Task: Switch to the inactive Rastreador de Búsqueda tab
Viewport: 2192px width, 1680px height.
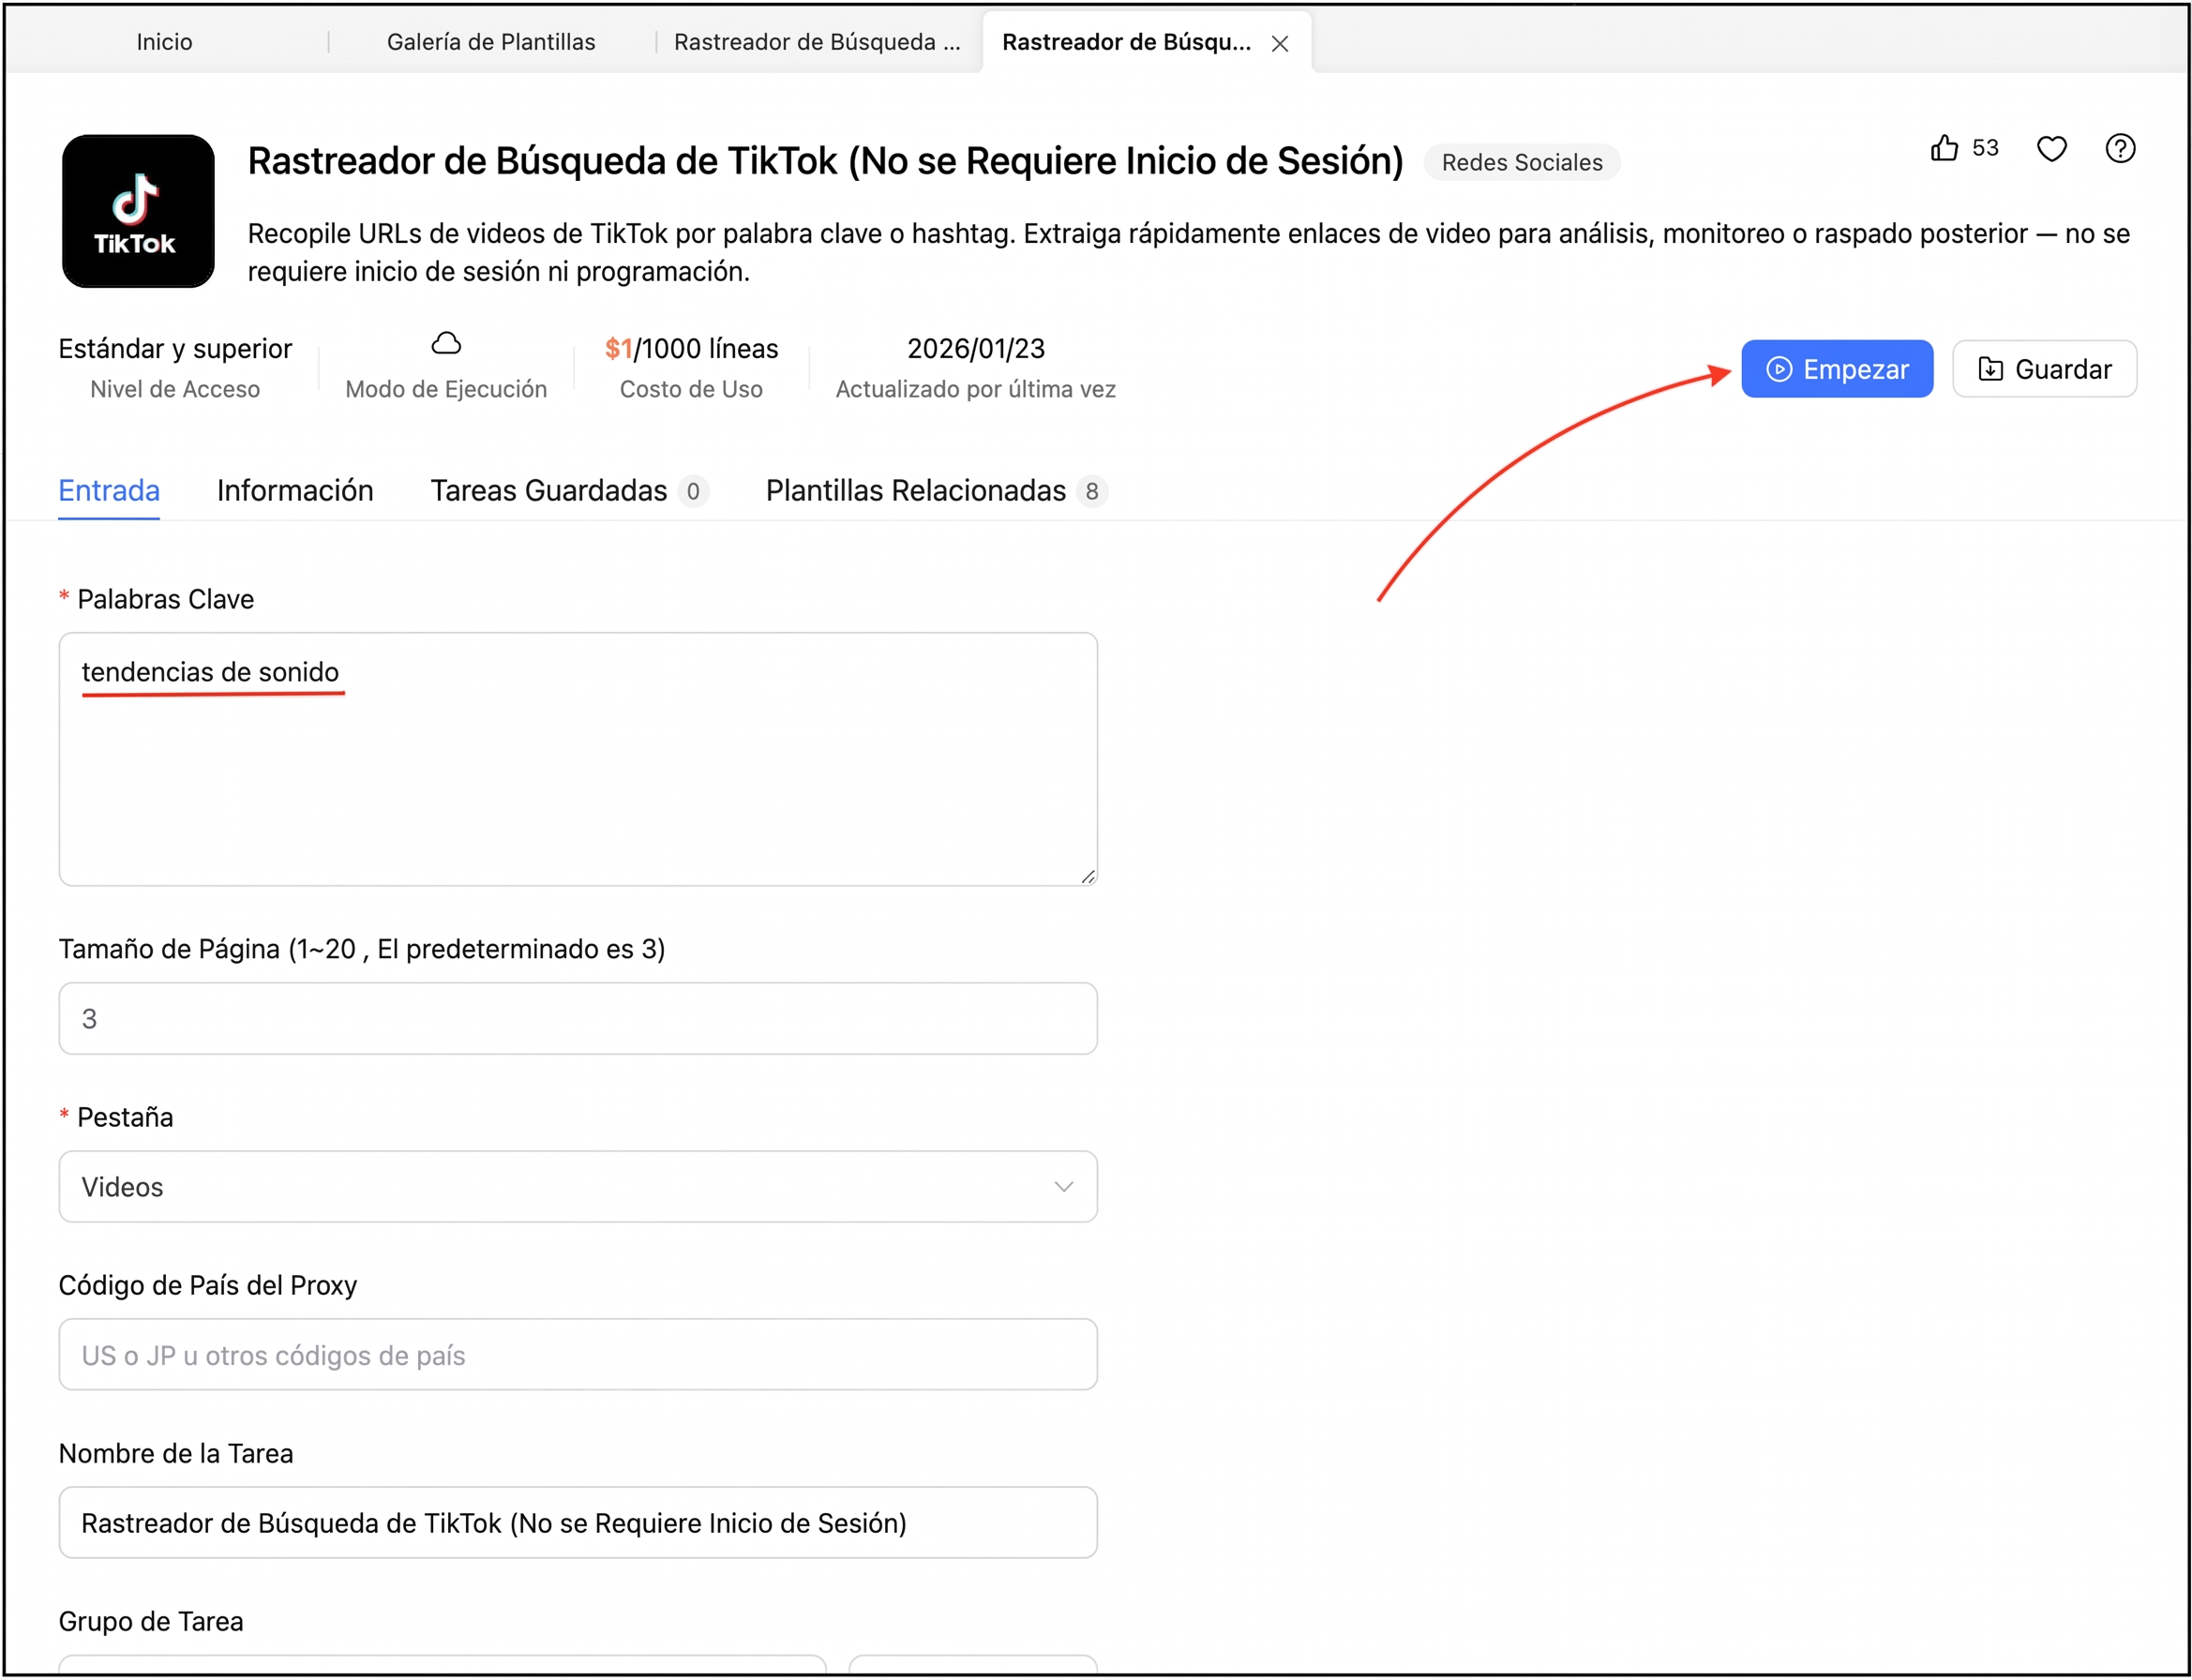Action: click(816, 42)
